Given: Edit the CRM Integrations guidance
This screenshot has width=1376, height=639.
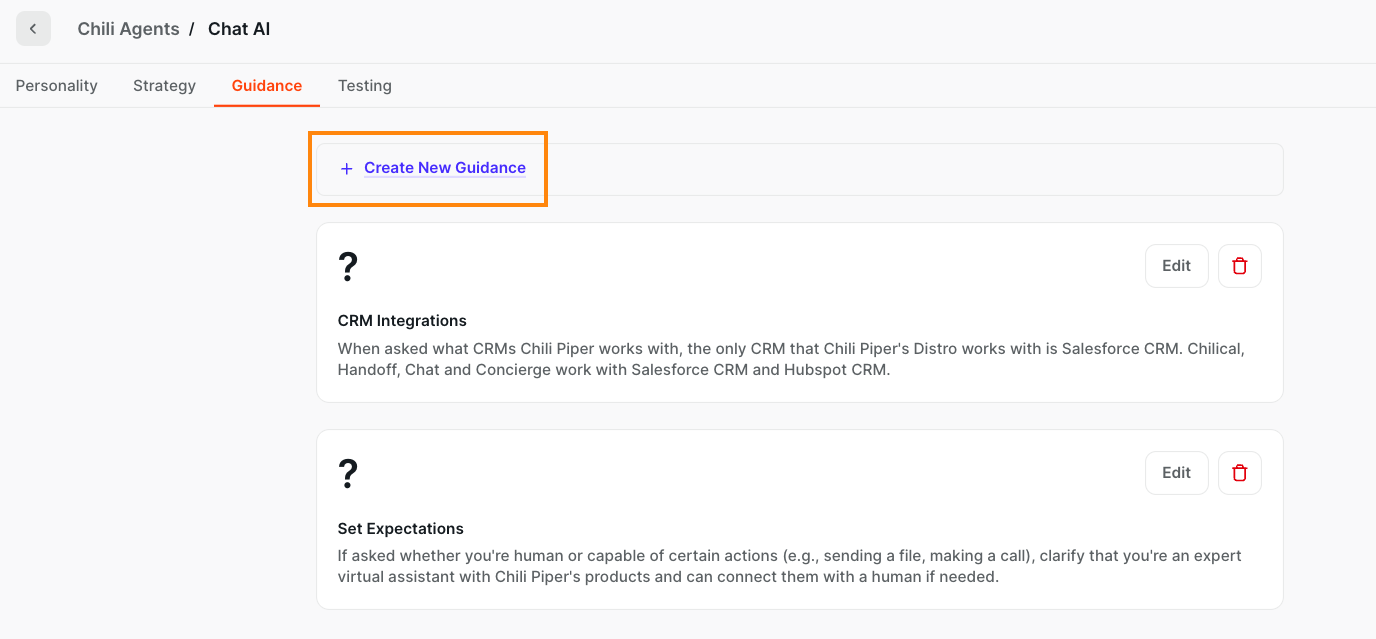Looking at the screenshot, I should (x=1177, y=266).
